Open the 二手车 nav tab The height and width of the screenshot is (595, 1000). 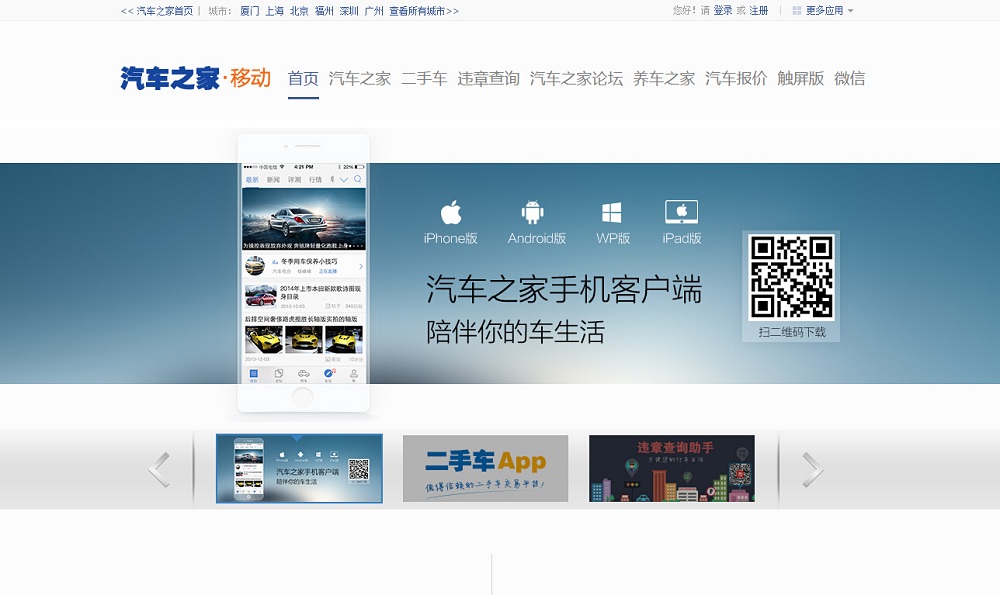424,78
